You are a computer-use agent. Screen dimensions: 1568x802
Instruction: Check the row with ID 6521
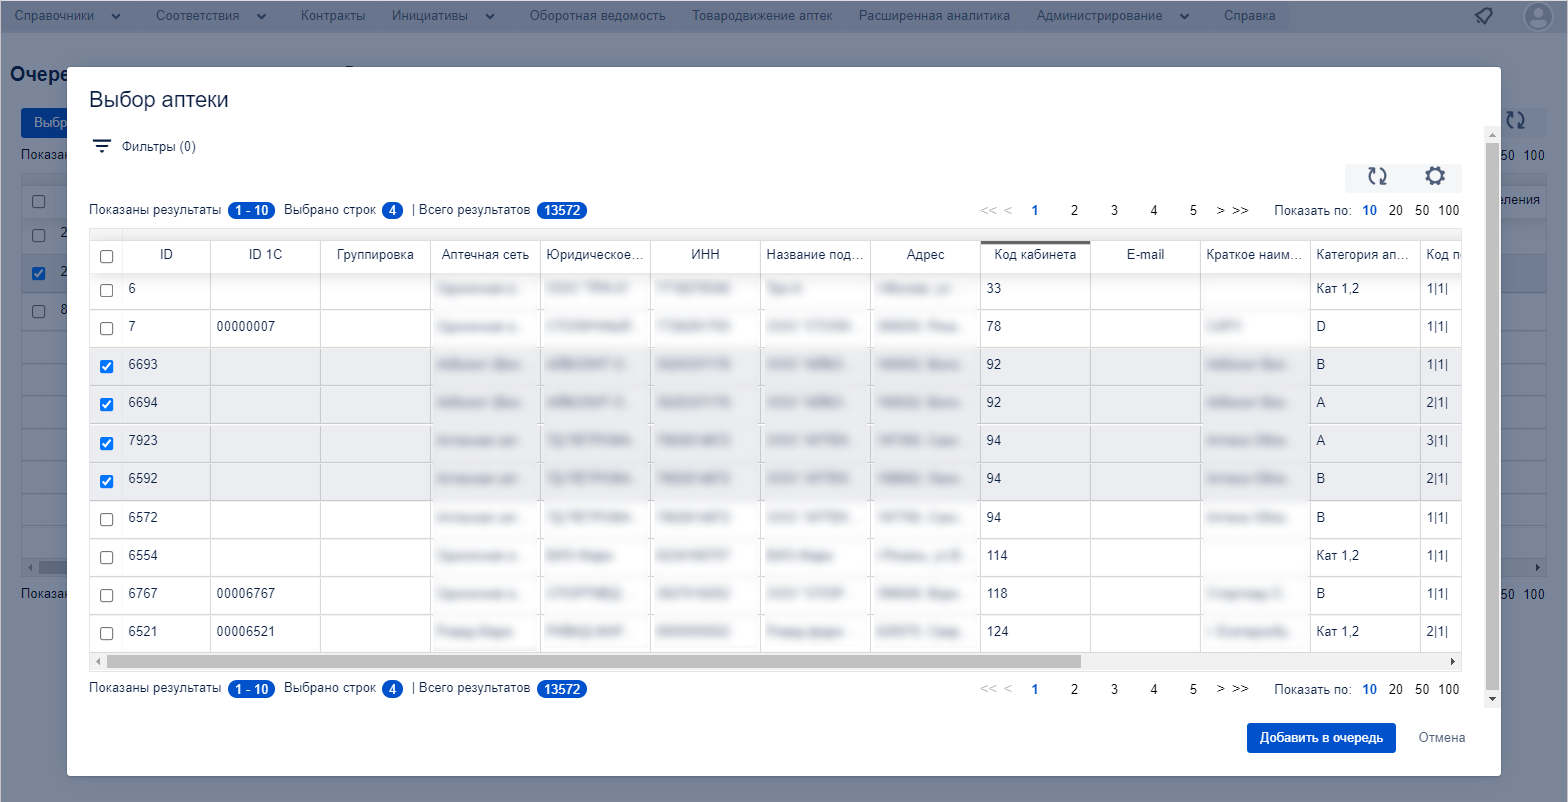(x=107, y=633)
